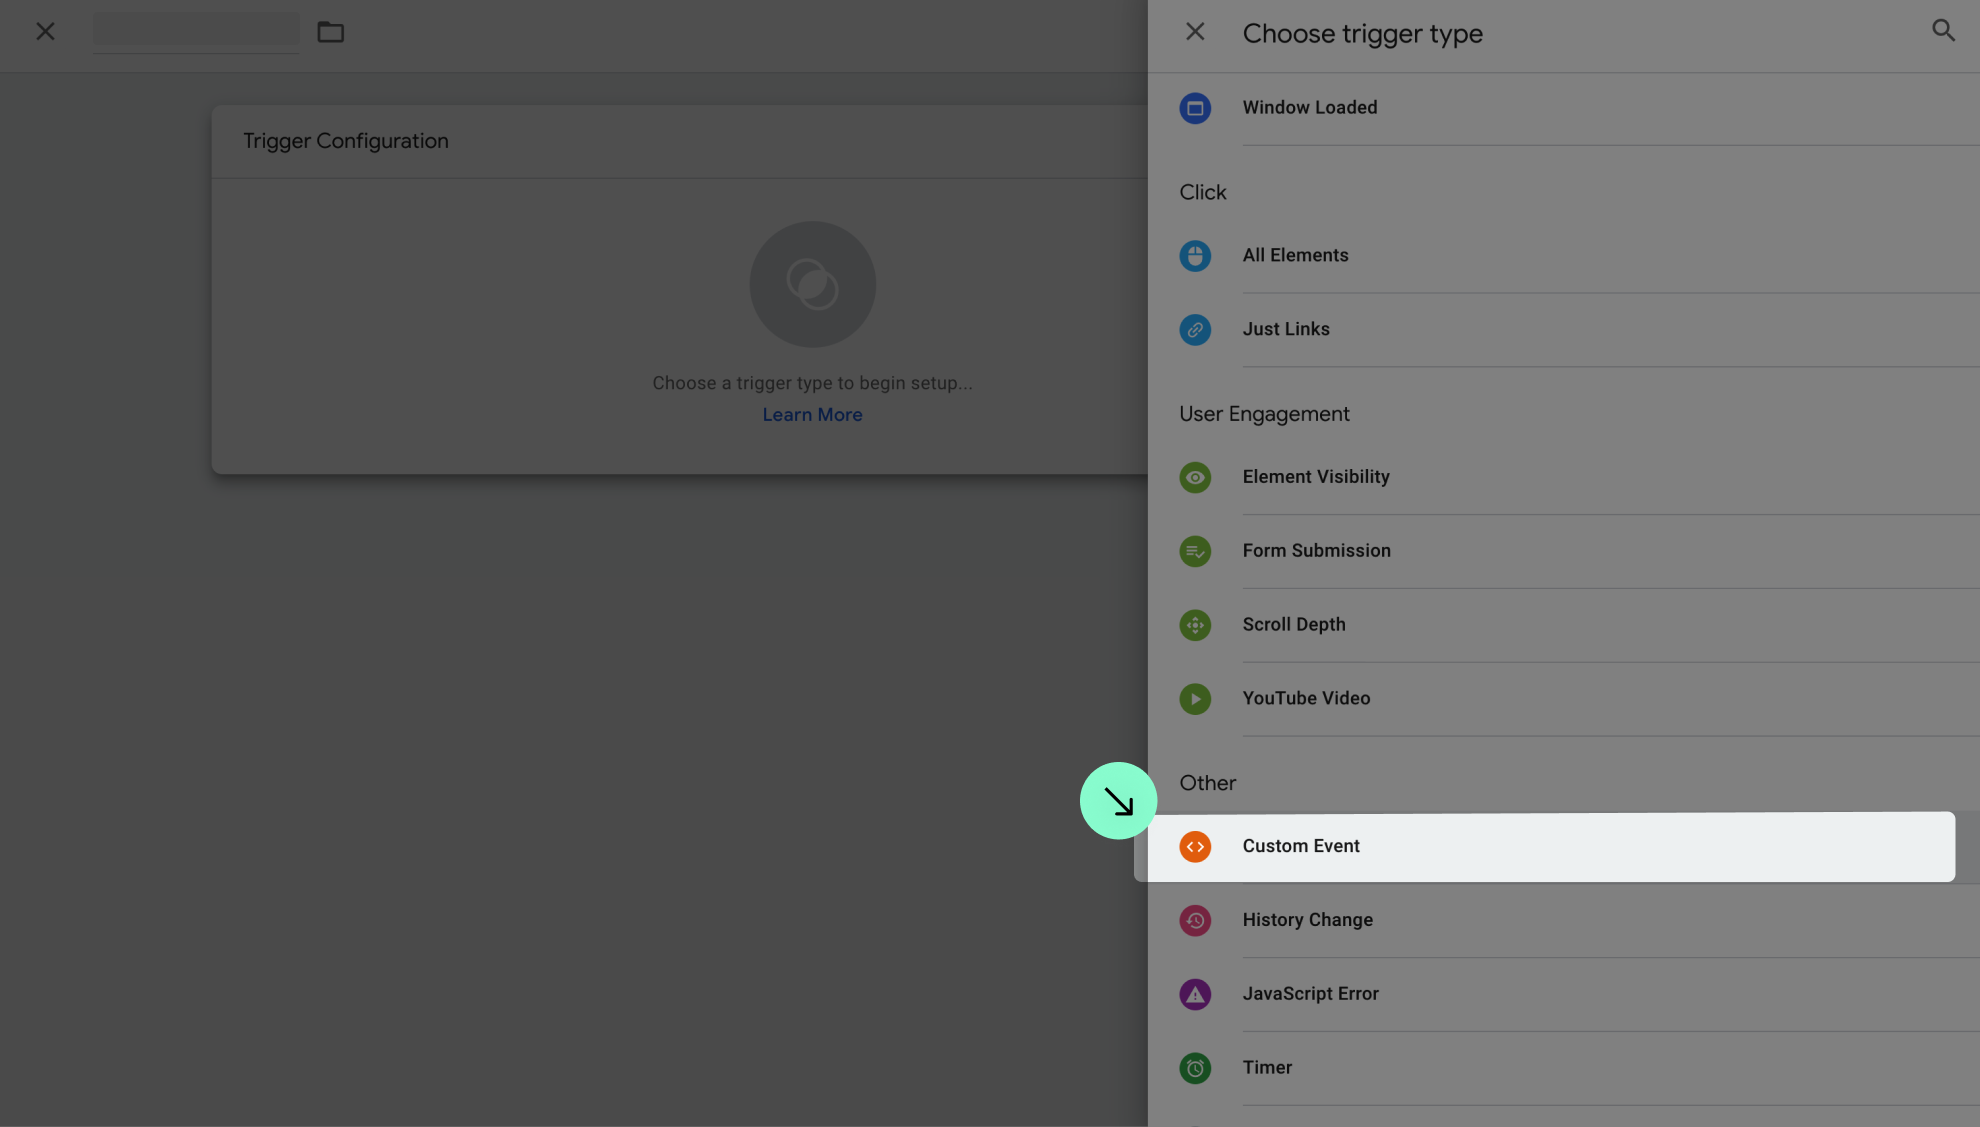Click the Just Links chain icon
This screenshot has width=1980, height=1127.
point(1195,330)
